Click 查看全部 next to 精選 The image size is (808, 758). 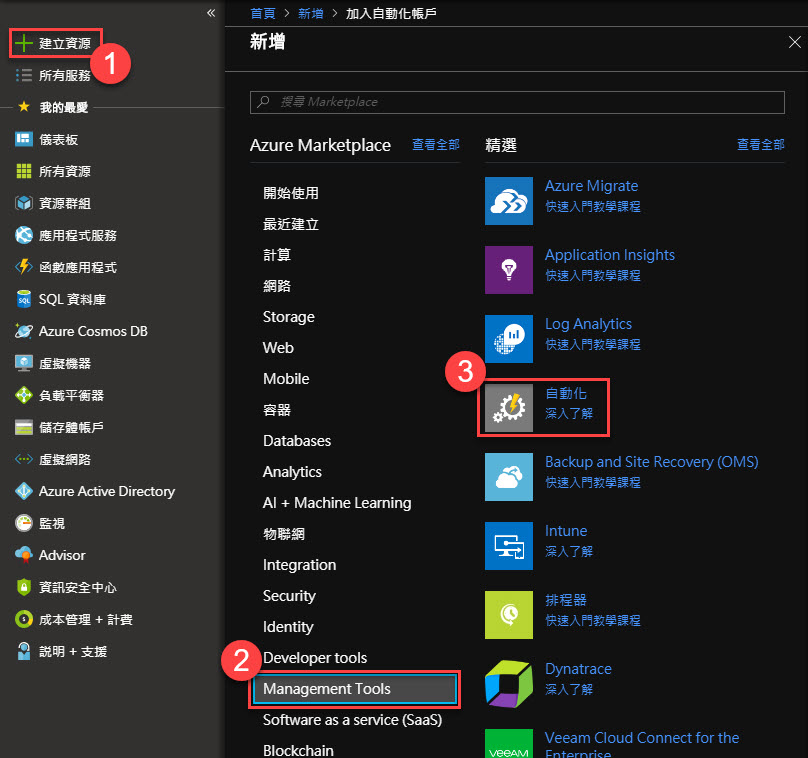761,145
